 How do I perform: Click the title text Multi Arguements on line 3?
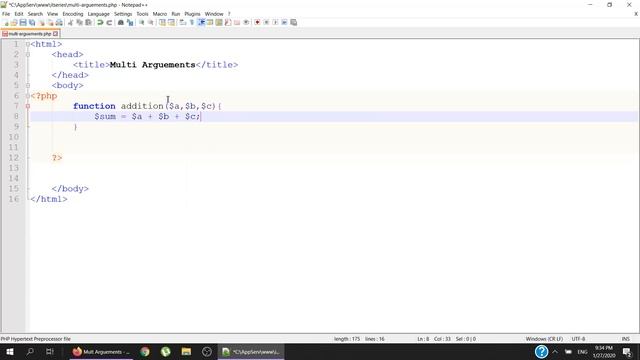(153, 65)
